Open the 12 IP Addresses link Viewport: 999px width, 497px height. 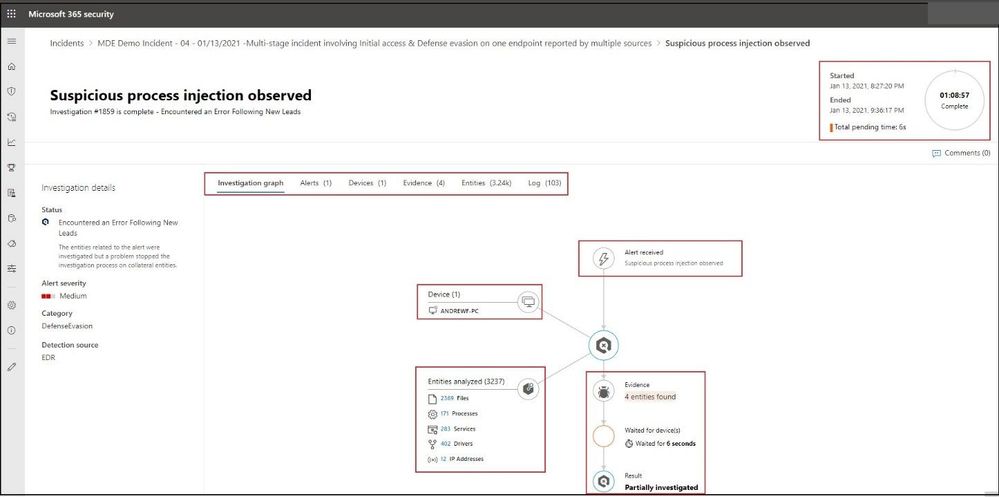pyautogui.click(x=443, y=459)
